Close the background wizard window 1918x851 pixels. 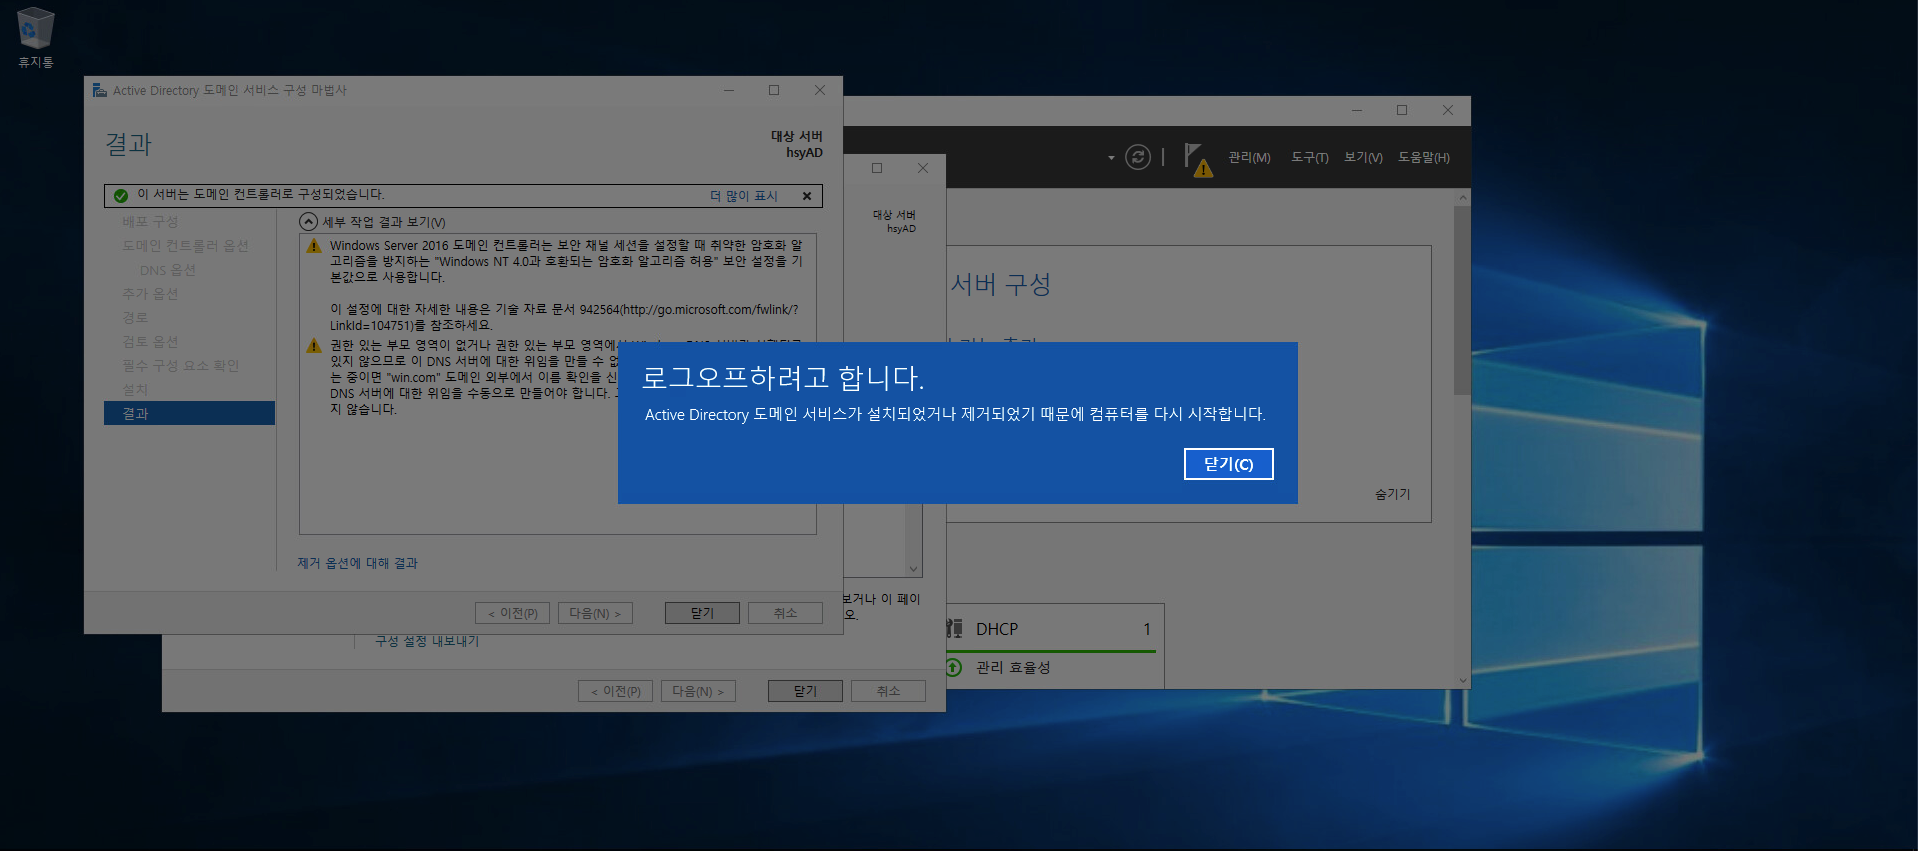coord(923,168)
